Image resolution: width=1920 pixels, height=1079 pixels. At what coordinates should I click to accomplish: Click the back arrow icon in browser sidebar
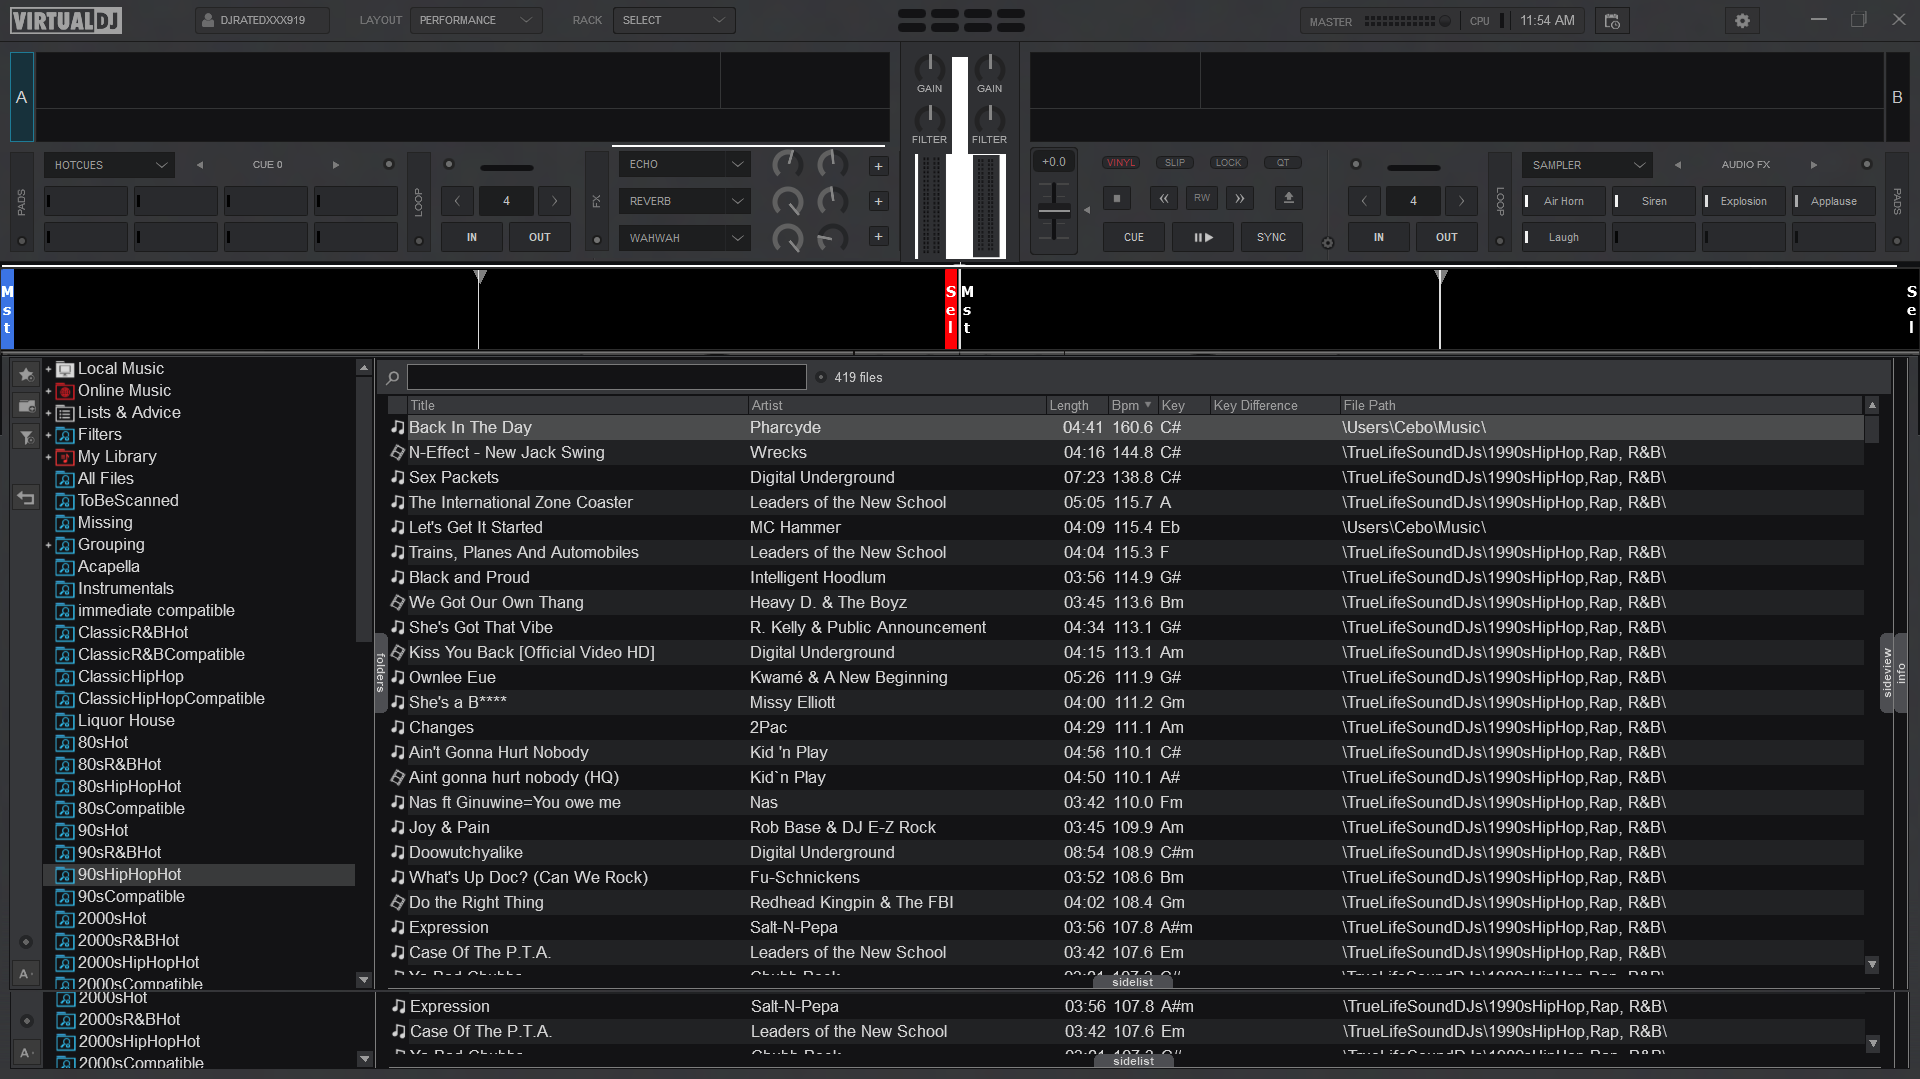pyautogui.click(x=26, y=497)
